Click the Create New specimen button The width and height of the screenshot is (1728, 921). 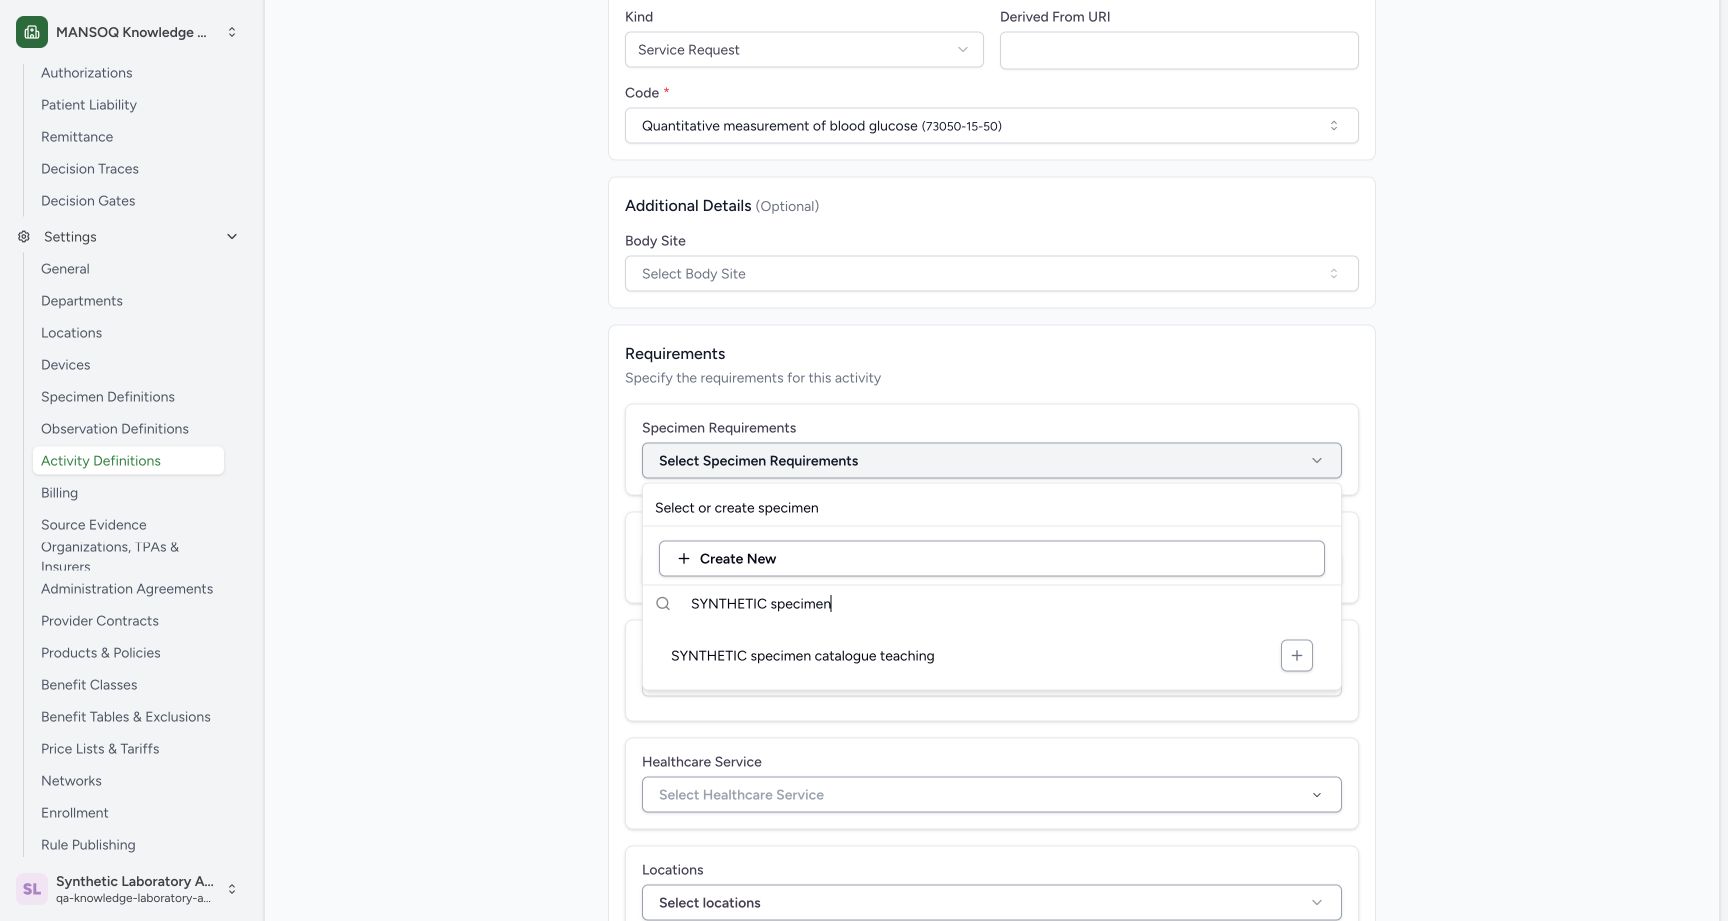pyautogui.click(x=991, y=559)
